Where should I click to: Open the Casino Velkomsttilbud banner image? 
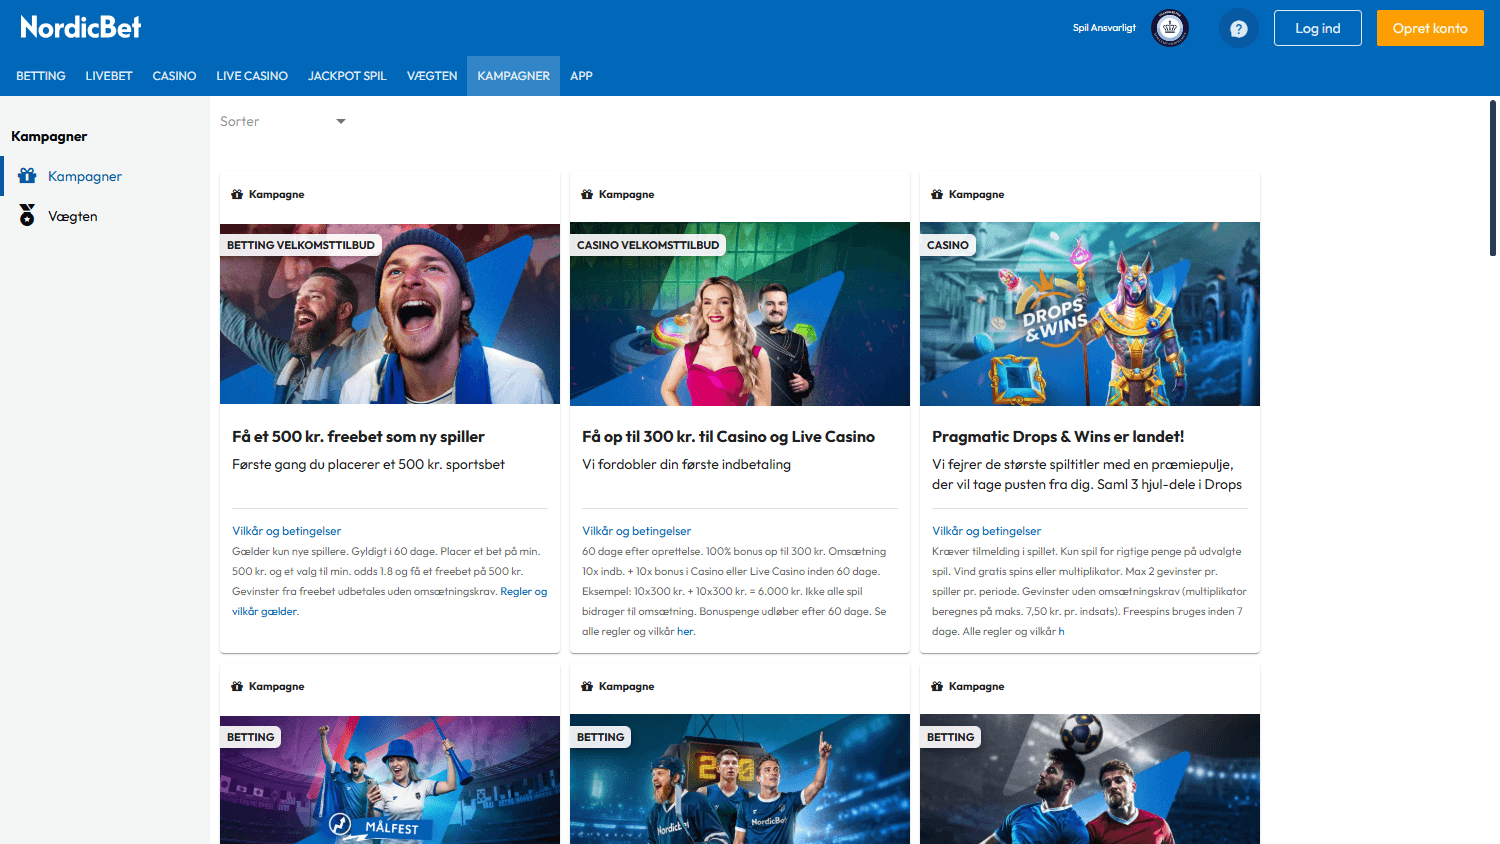[740, 314]
